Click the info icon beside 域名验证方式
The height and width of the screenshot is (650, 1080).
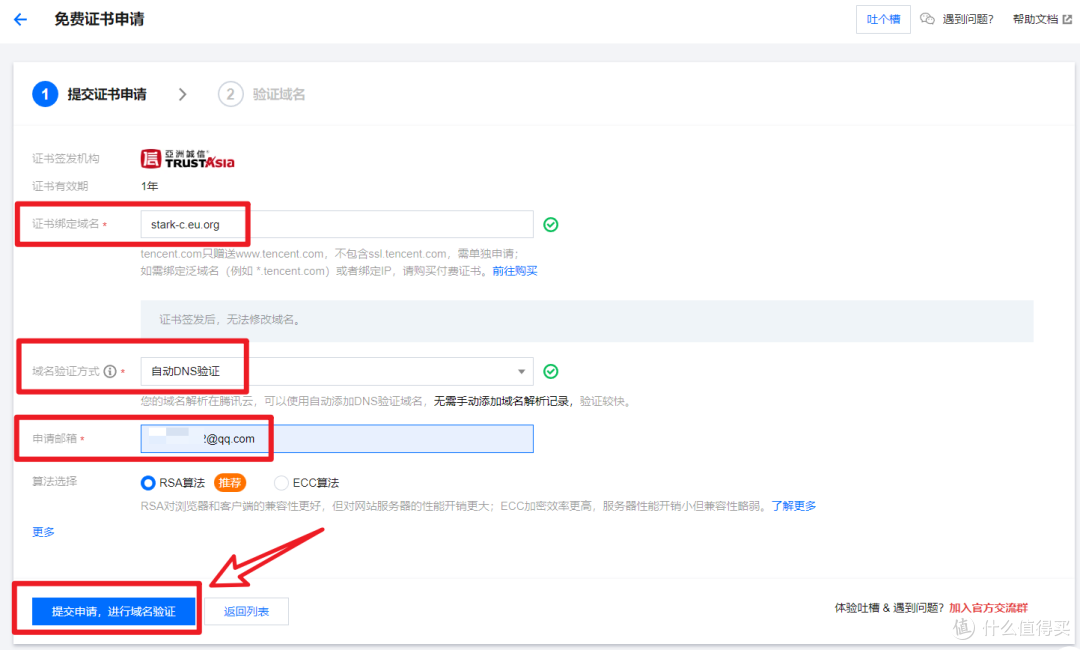110,371
